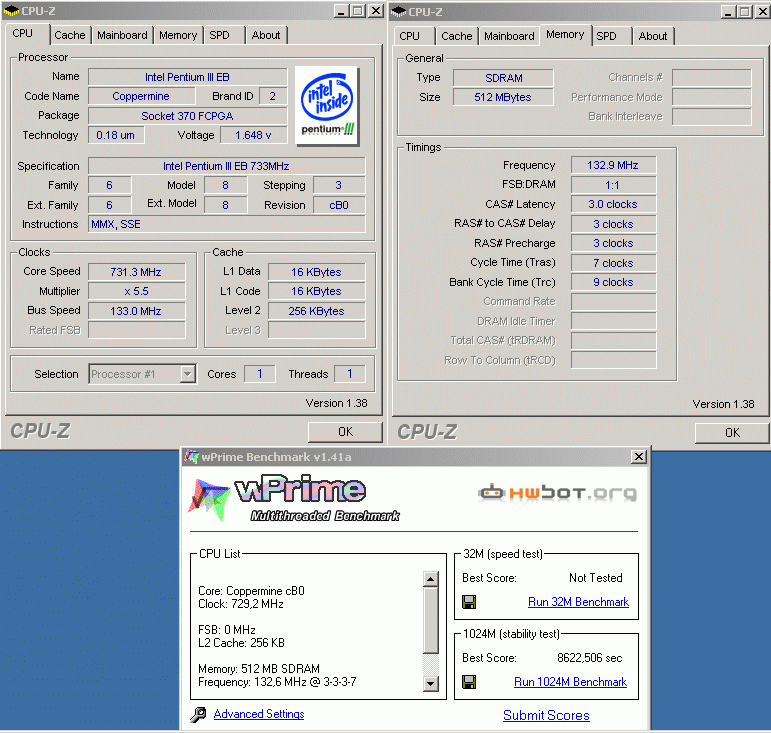Click the Threads count field

pos(350,374)
